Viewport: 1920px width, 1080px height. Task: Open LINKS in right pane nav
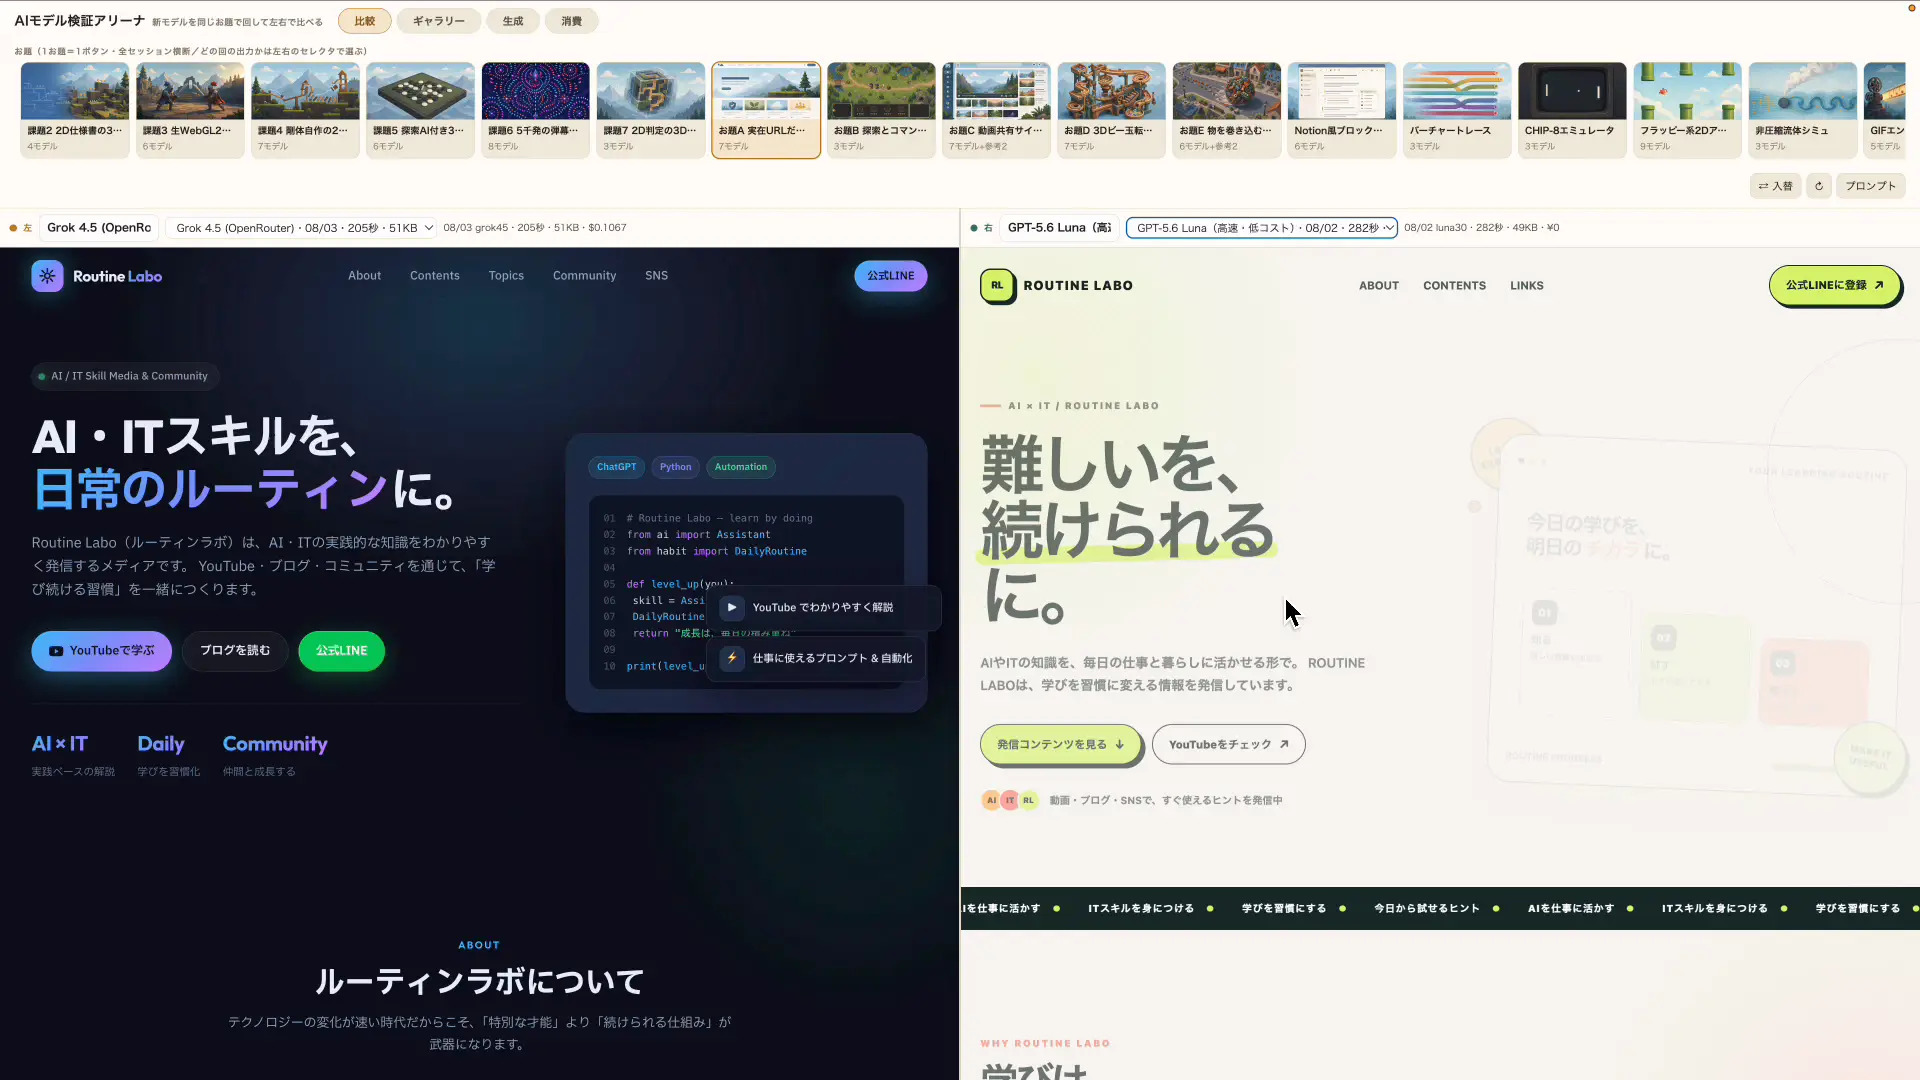(1526, 286)
